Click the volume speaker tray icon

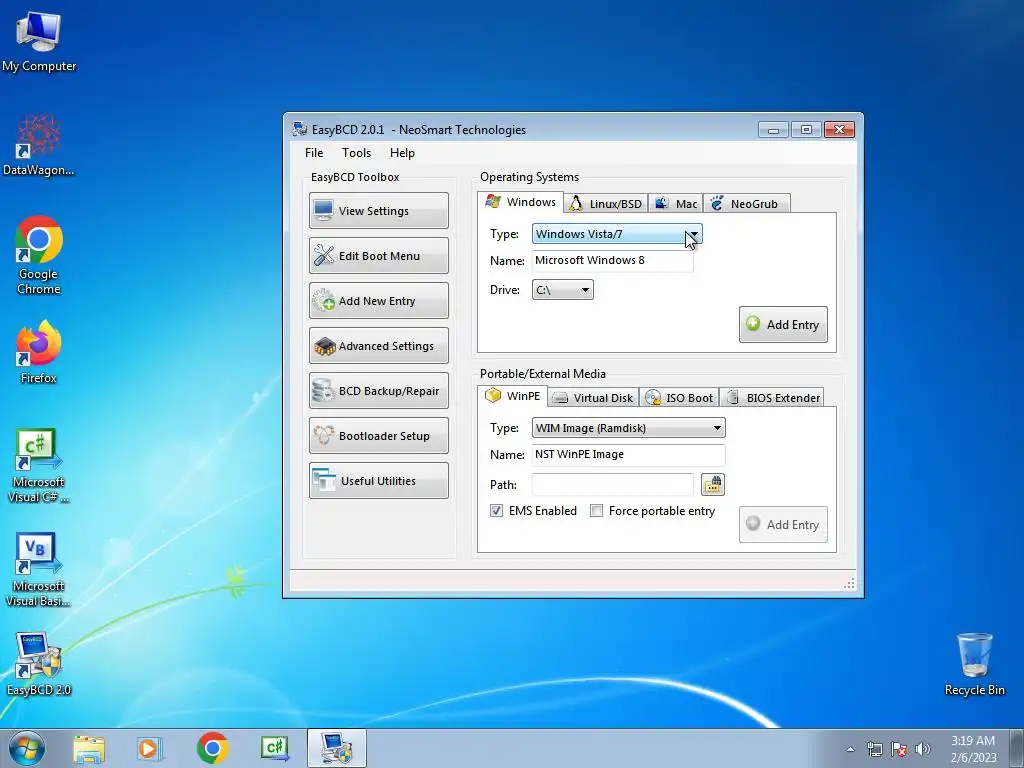923,749
